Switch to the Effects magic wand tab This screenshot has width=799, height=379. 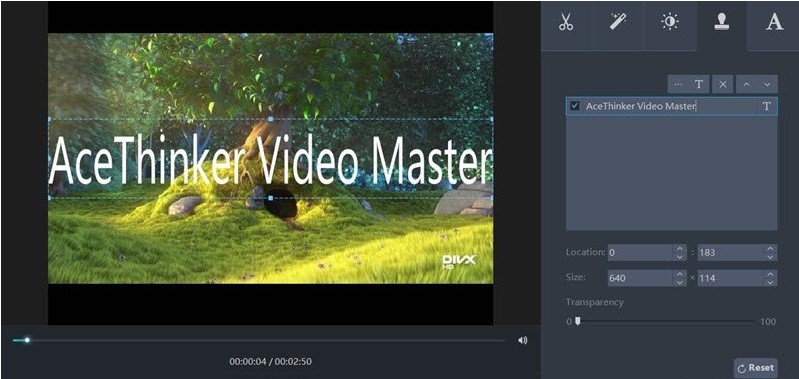tap(618, 23)
